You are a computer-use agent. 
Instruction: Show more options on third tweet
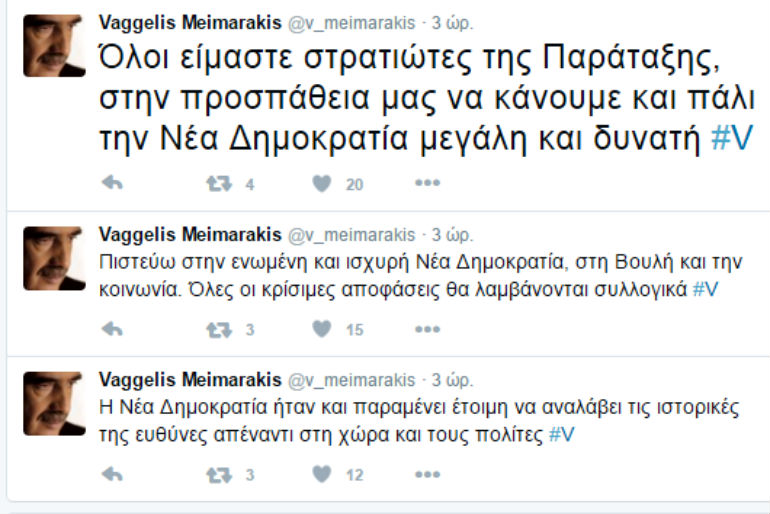coord(427,475)
